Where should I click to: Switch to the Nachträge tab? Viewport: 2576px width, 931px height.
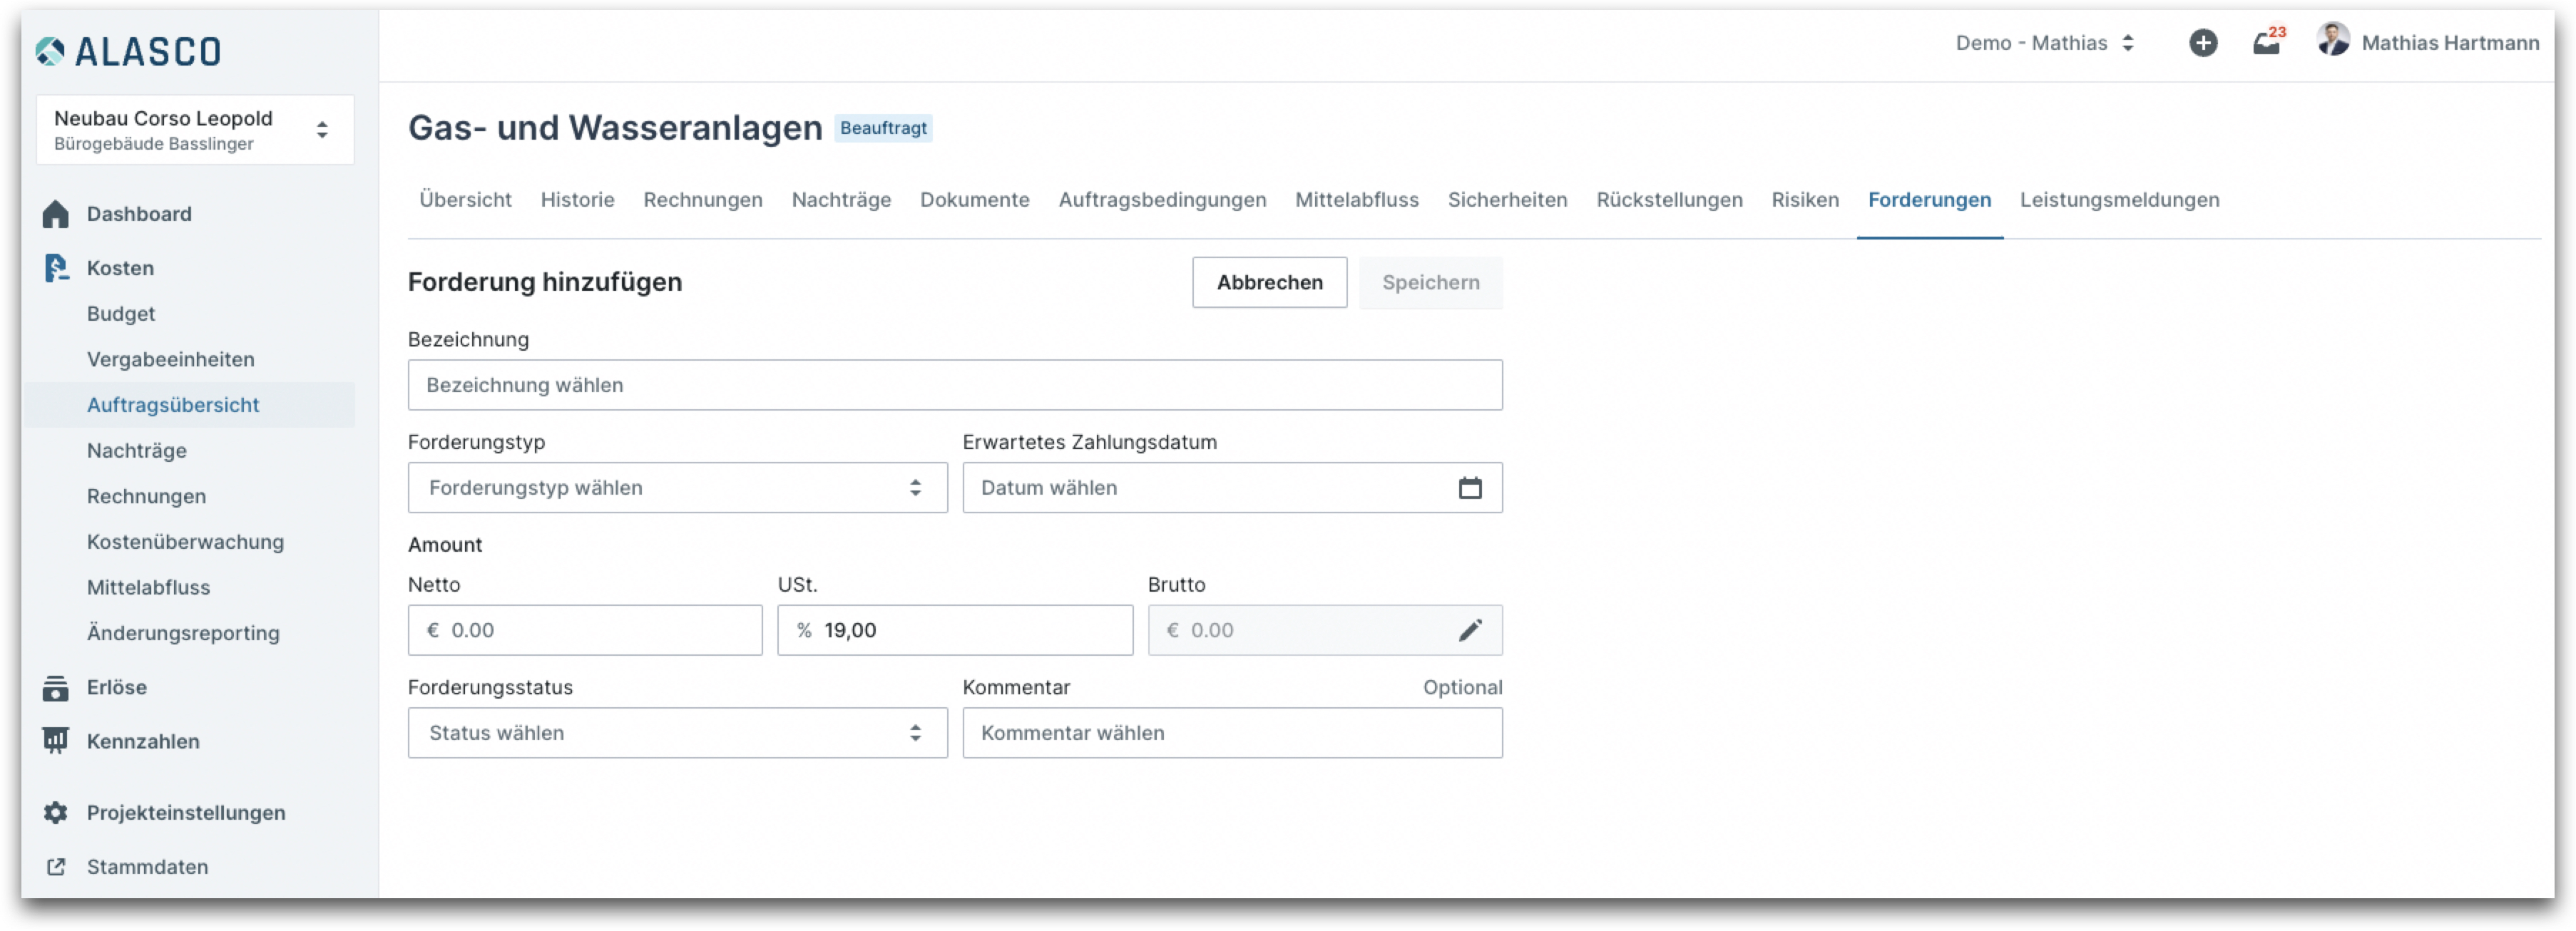coord(841,200)
